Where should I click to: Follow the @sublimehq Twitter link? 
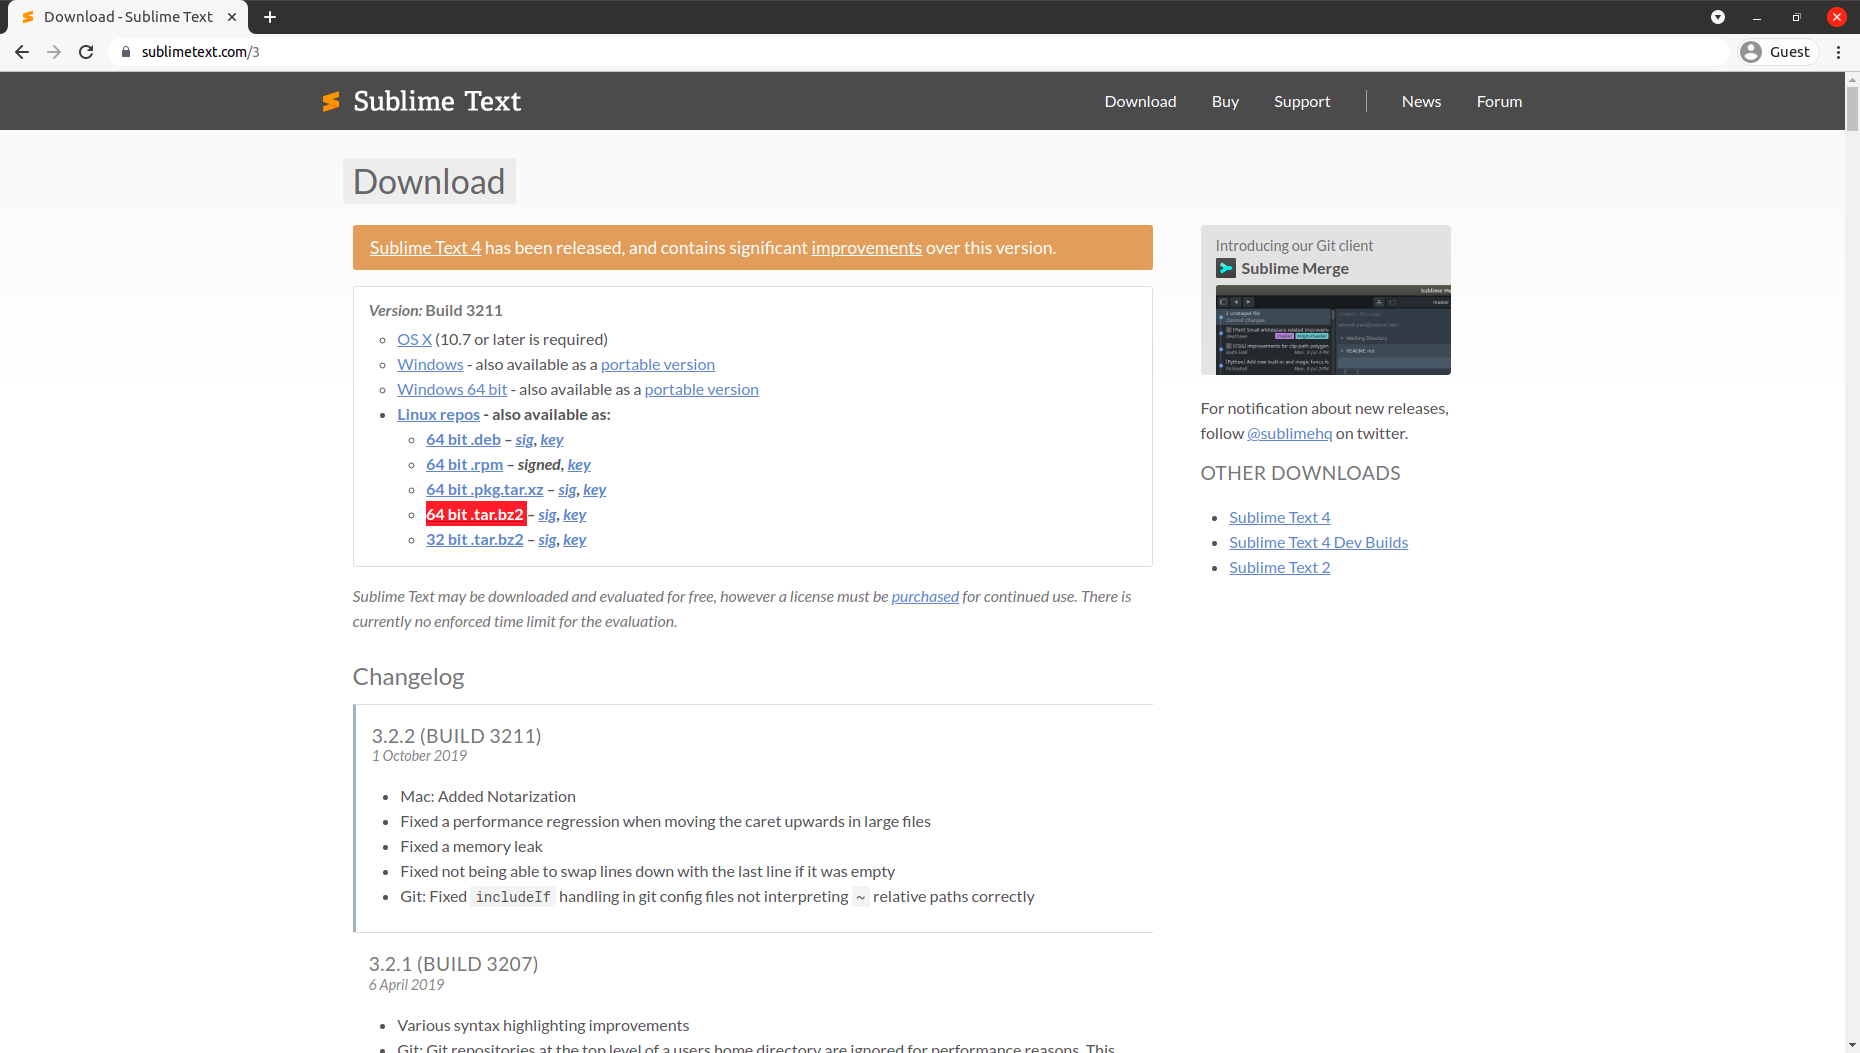pyautogui.click(x=1289, y=433)
